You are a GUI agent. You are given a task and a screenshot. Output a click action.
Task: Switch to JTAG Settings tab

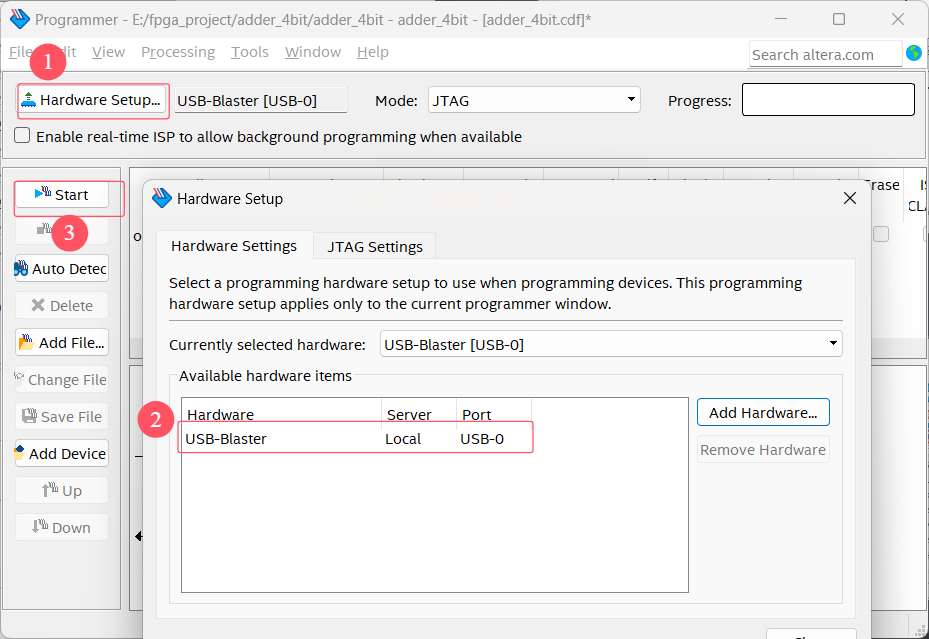pyautogui.click(x=375, y=246)
